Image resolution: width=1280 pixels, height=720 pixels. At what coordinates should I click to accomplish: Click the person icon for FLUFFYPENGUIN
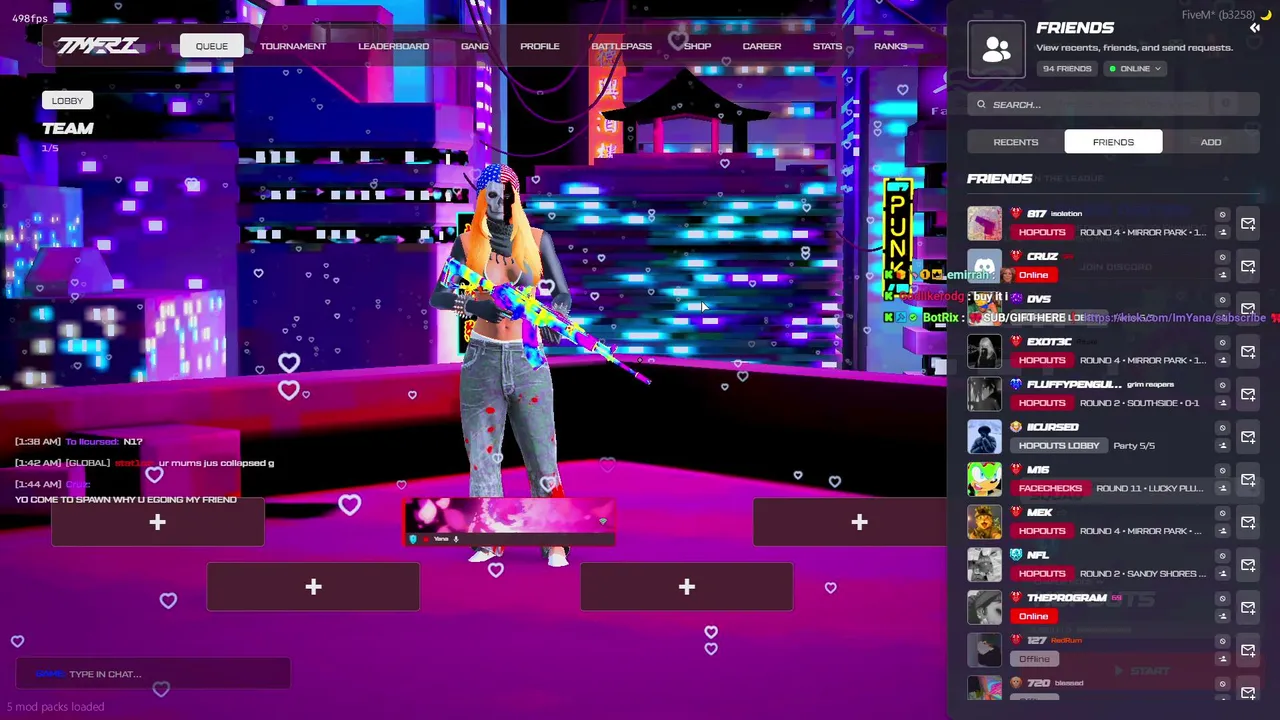tap(1222, 403)
